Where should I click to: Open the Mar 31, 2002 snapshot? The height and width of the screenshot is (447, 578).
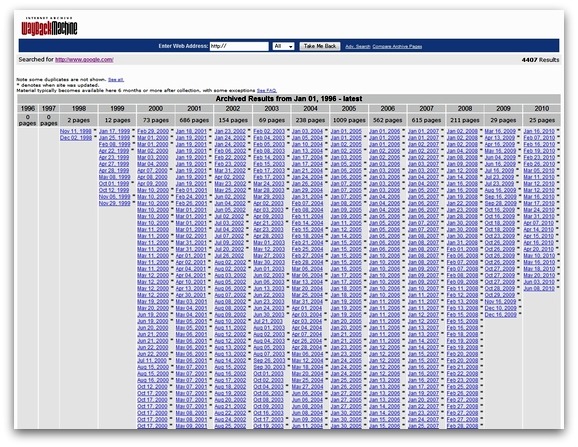pyautogui.click(x=230, y=171)
